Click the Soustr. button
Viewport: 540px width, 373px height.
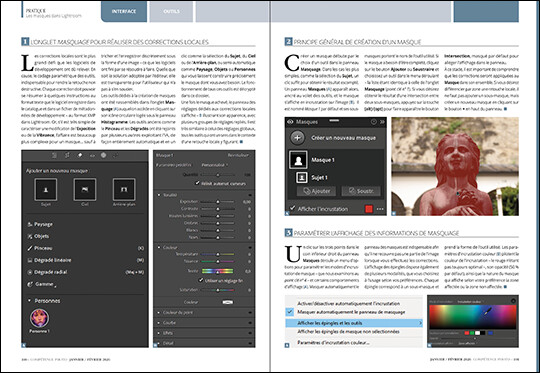[361, 191]
